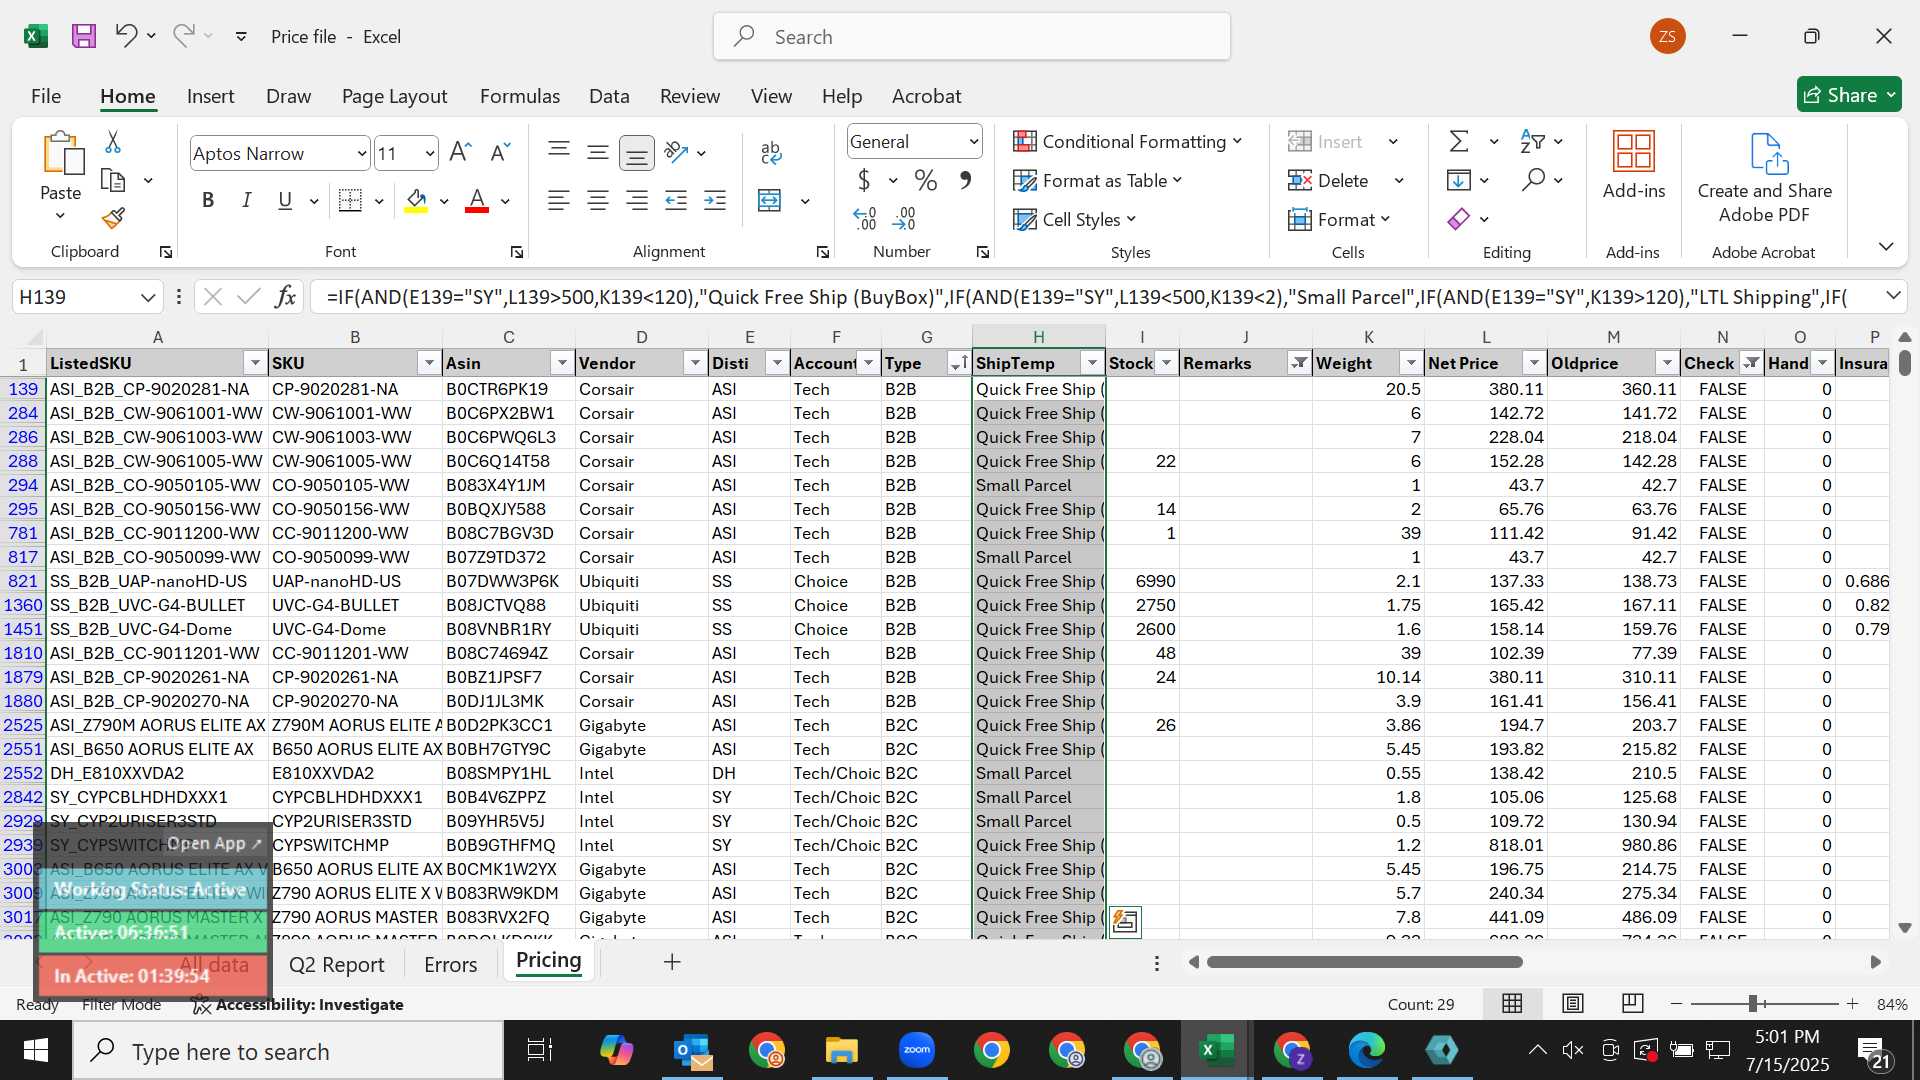The width and height of the screenshot is (1920, 1080).
Task: Open the font name dropdown
Action: (x=361, y=153)
